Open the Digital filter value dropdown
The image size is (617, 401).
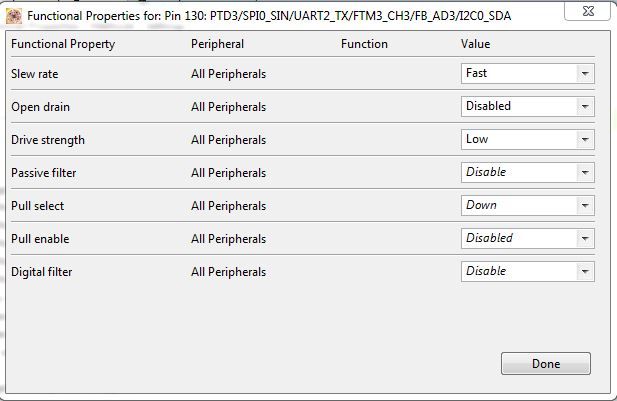tap(585, 271)
